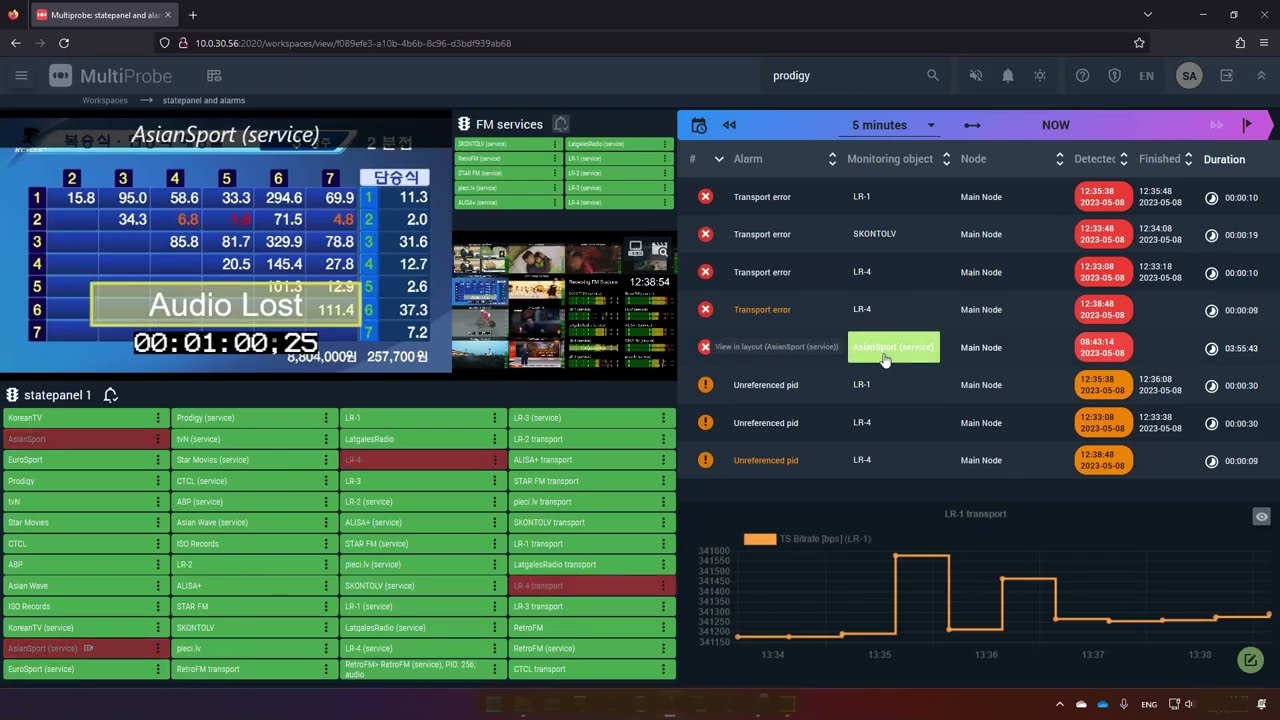Open three-dot menu of KoreanTV tile

click(157, 418)
